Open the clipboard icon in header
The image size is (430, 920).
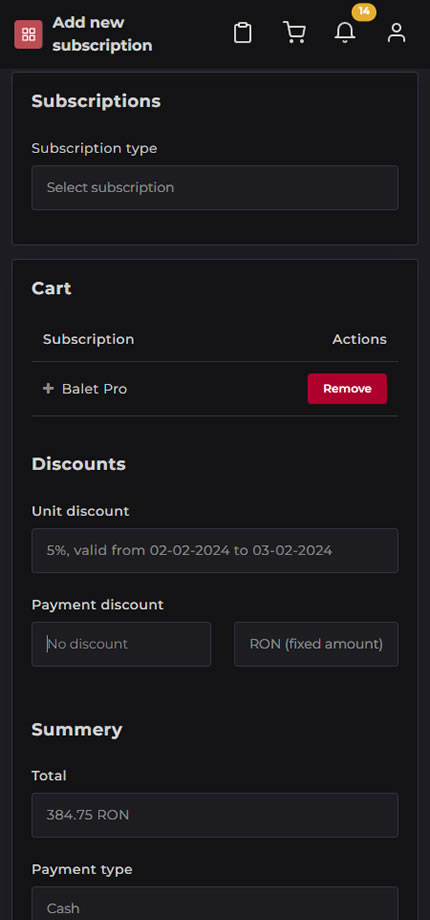(x=243, y=33)
